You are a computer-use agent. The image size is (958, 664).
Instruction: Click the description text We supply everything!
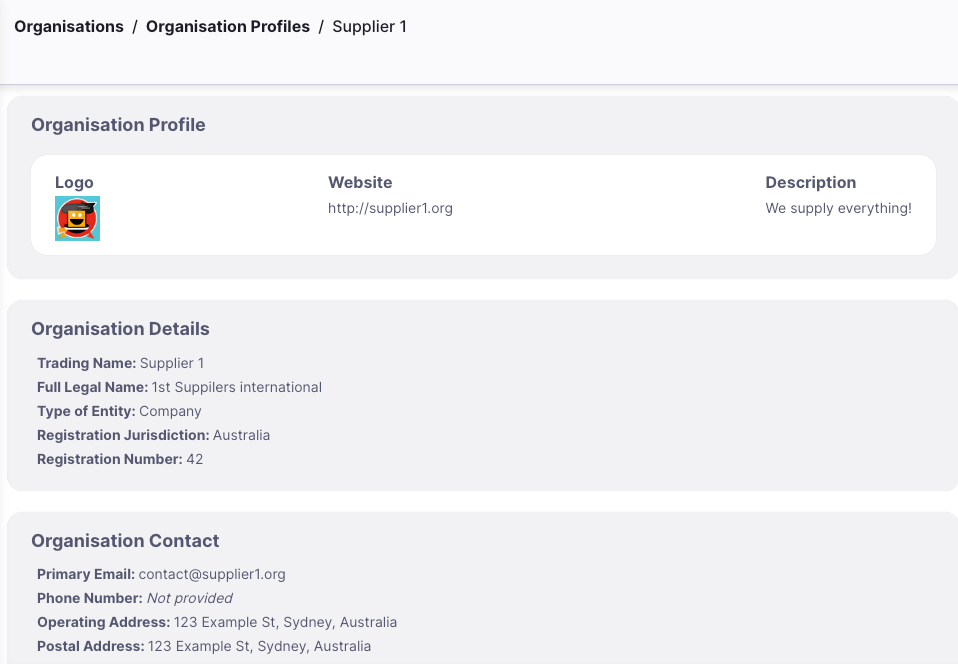[838, 208]
